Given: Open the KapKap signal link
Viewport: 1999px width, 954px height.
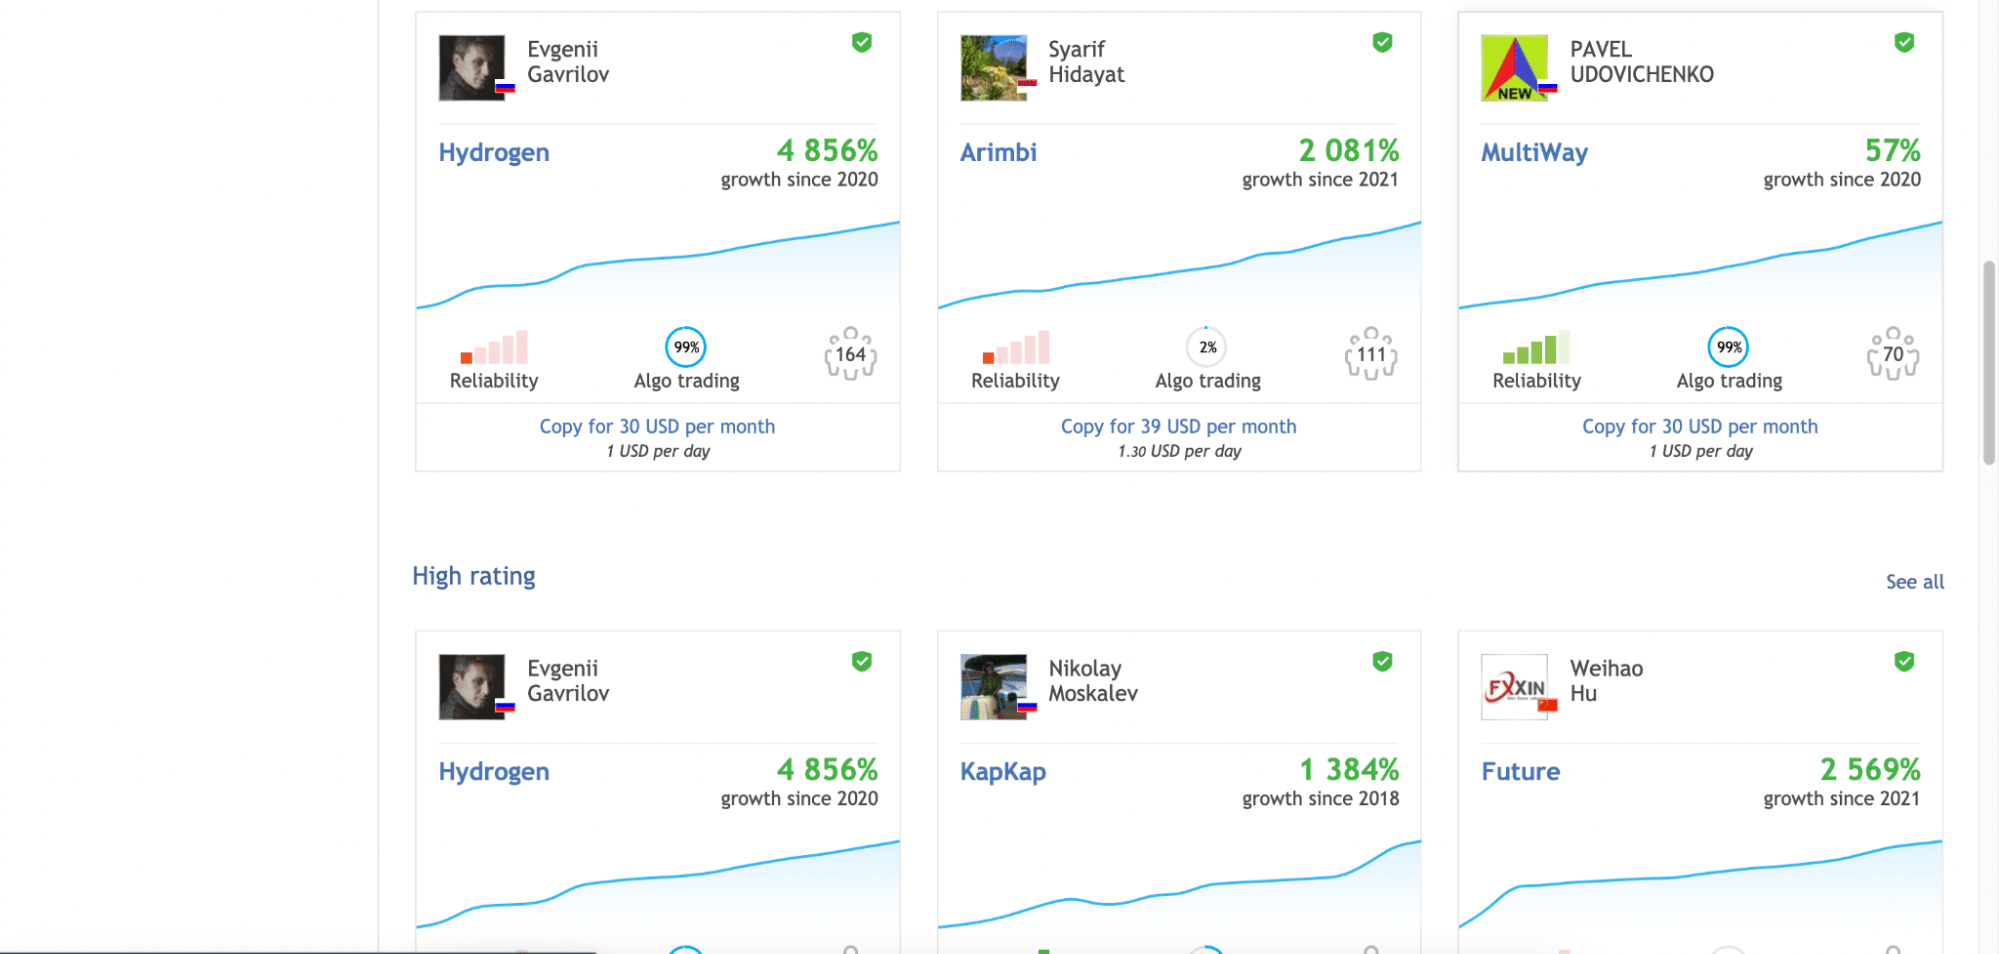Looking at the screenshot, I should (1003, 771).
